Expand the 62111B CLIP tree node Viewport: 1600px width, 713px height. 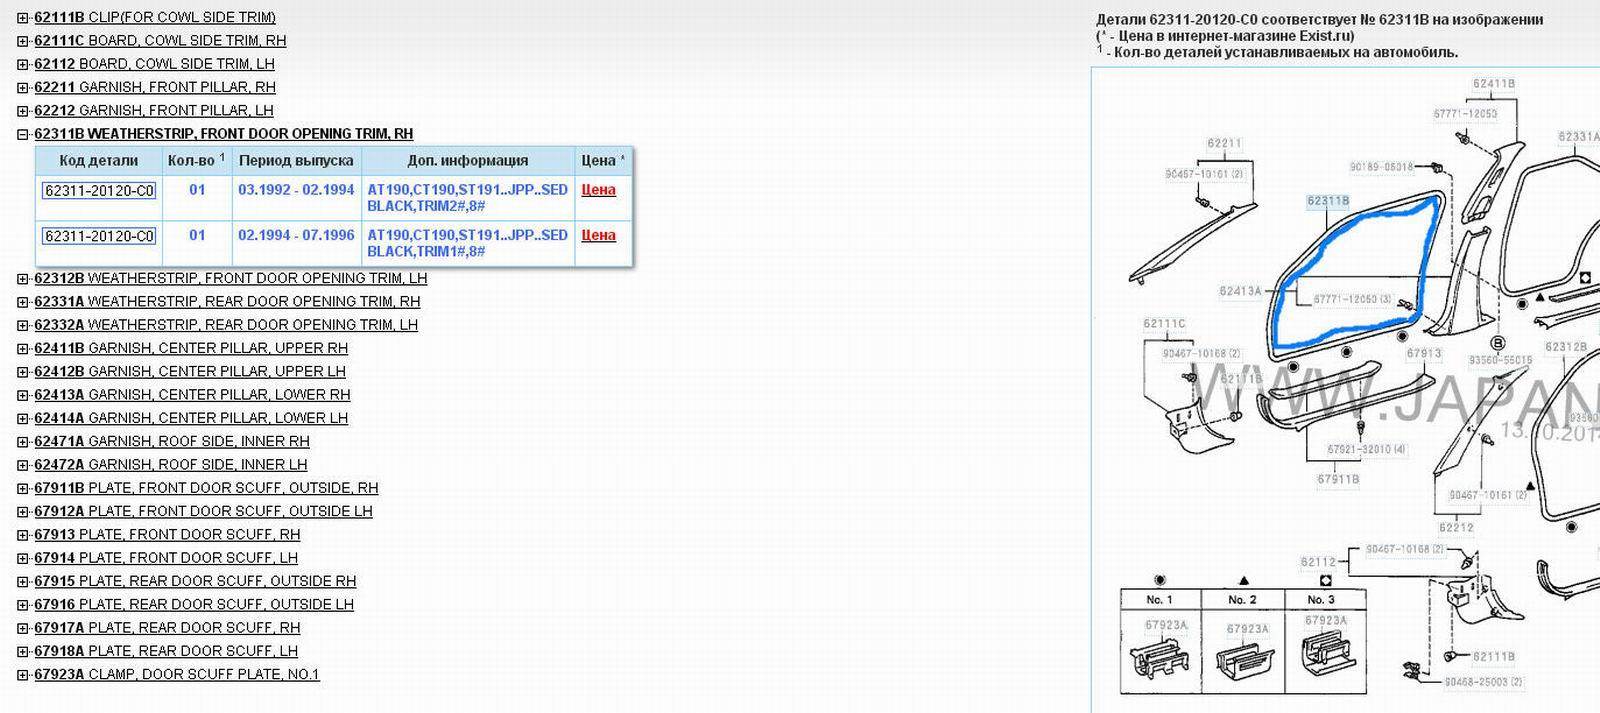(x=23, y=18)
